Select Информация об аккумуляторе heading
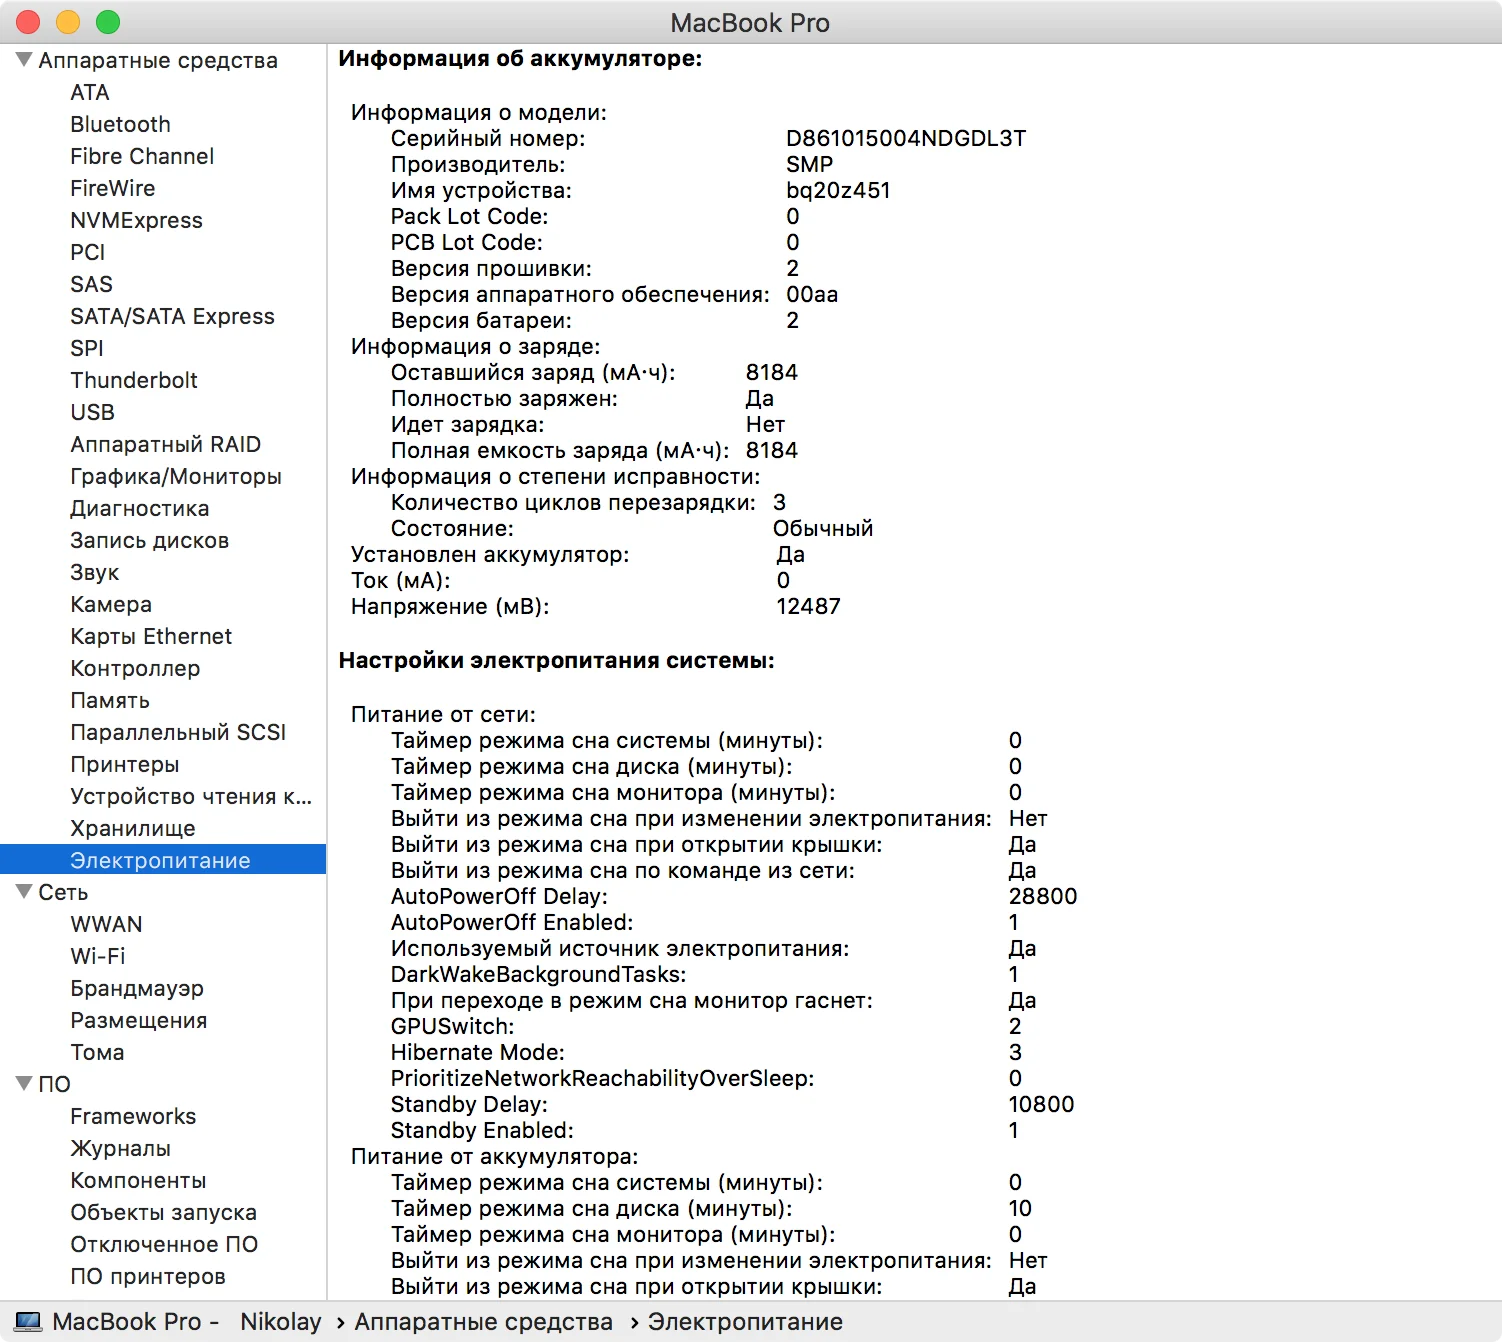Viewport: 1502px width, 1342px height. (x=520, y=58)
